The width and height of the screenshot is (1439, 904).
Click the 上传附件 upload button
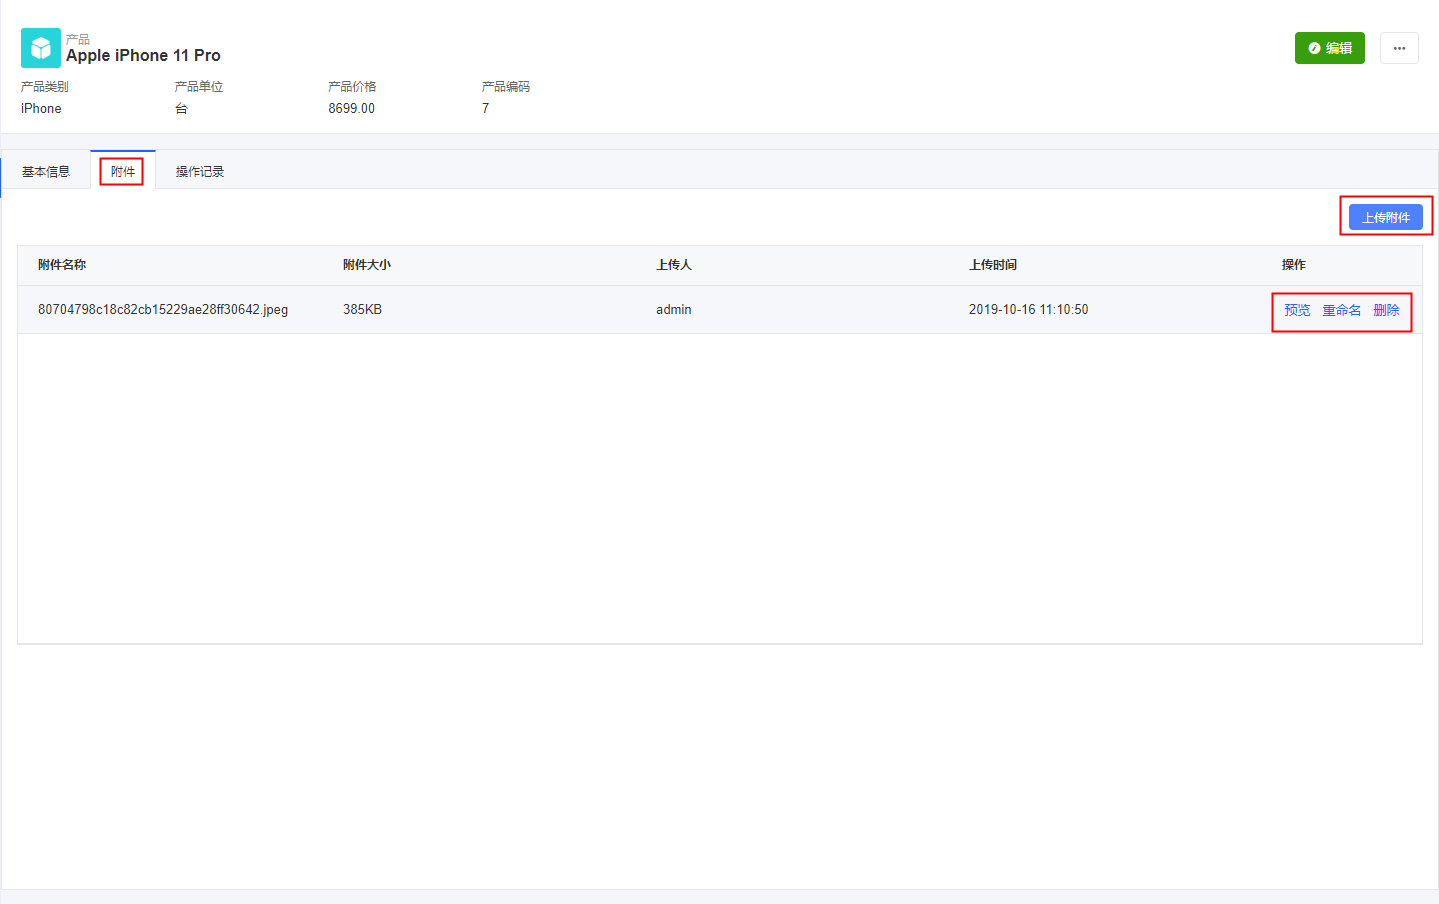point(1385,217)
